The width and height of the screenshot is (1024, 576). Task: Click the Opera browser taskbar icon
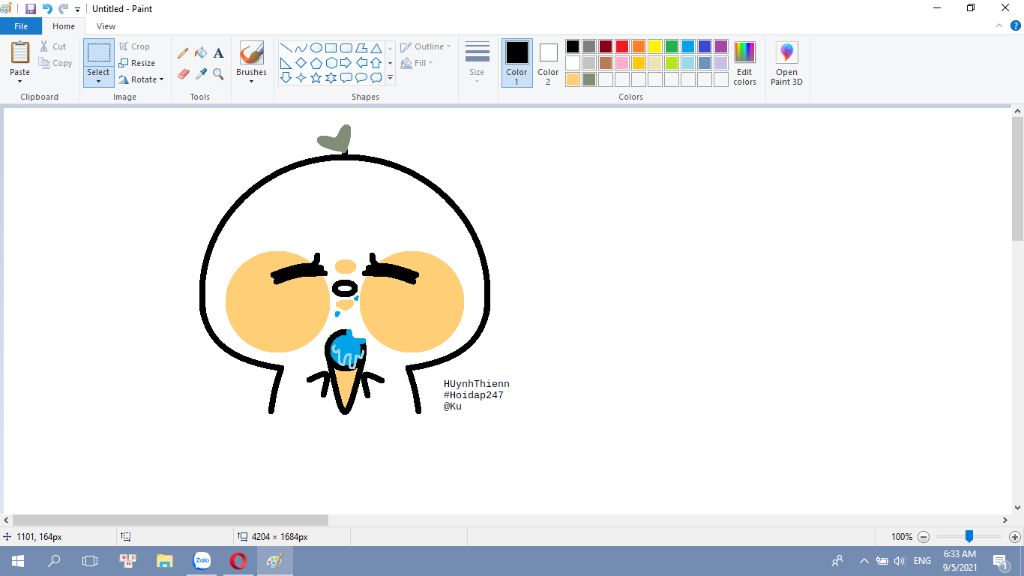[238, 561]
